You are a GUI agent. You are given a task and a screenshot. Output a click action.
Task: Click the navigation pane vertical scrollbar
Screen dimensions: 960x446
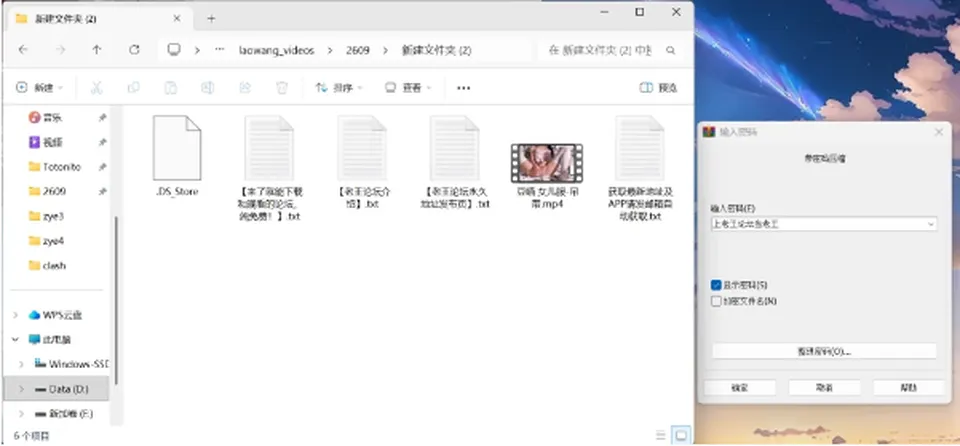116,300
